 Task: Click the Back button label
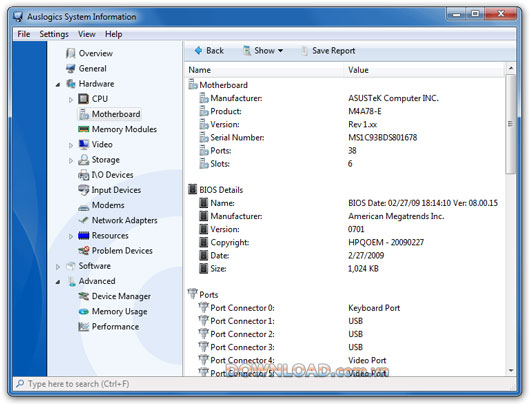point(215,51)
